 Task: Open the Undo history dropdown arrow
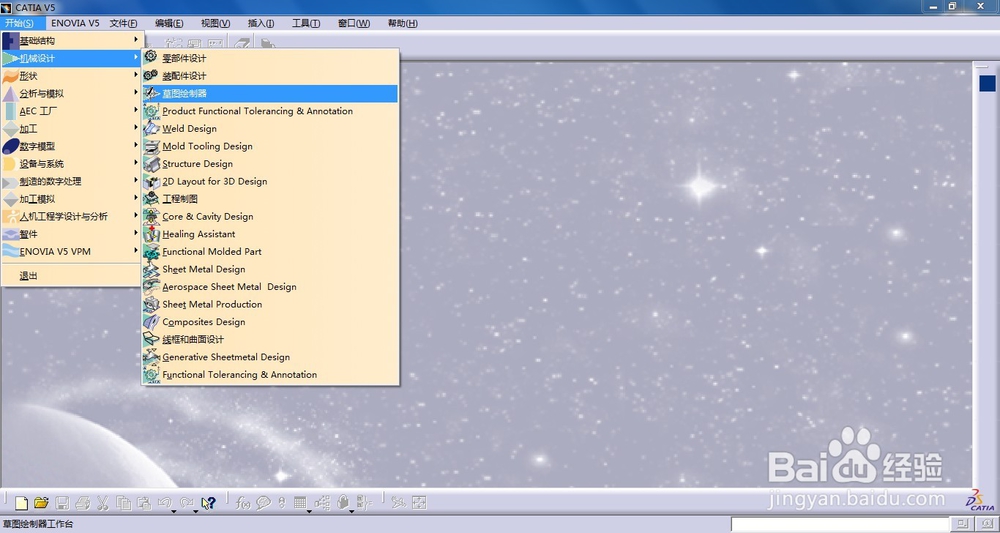[x=173, y=510]
